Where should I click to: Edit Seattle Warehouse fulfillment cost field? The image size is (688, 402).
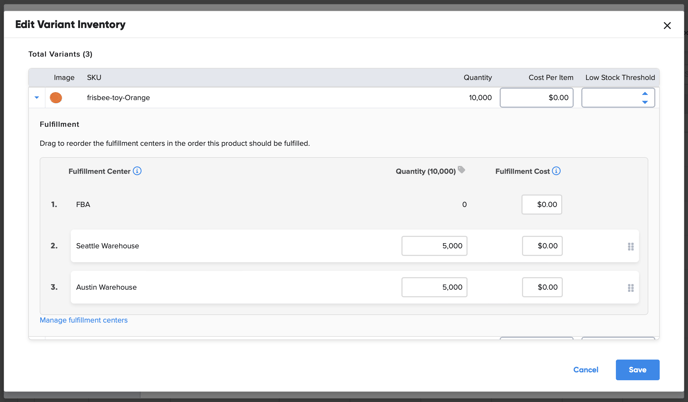tap(542, 246)
